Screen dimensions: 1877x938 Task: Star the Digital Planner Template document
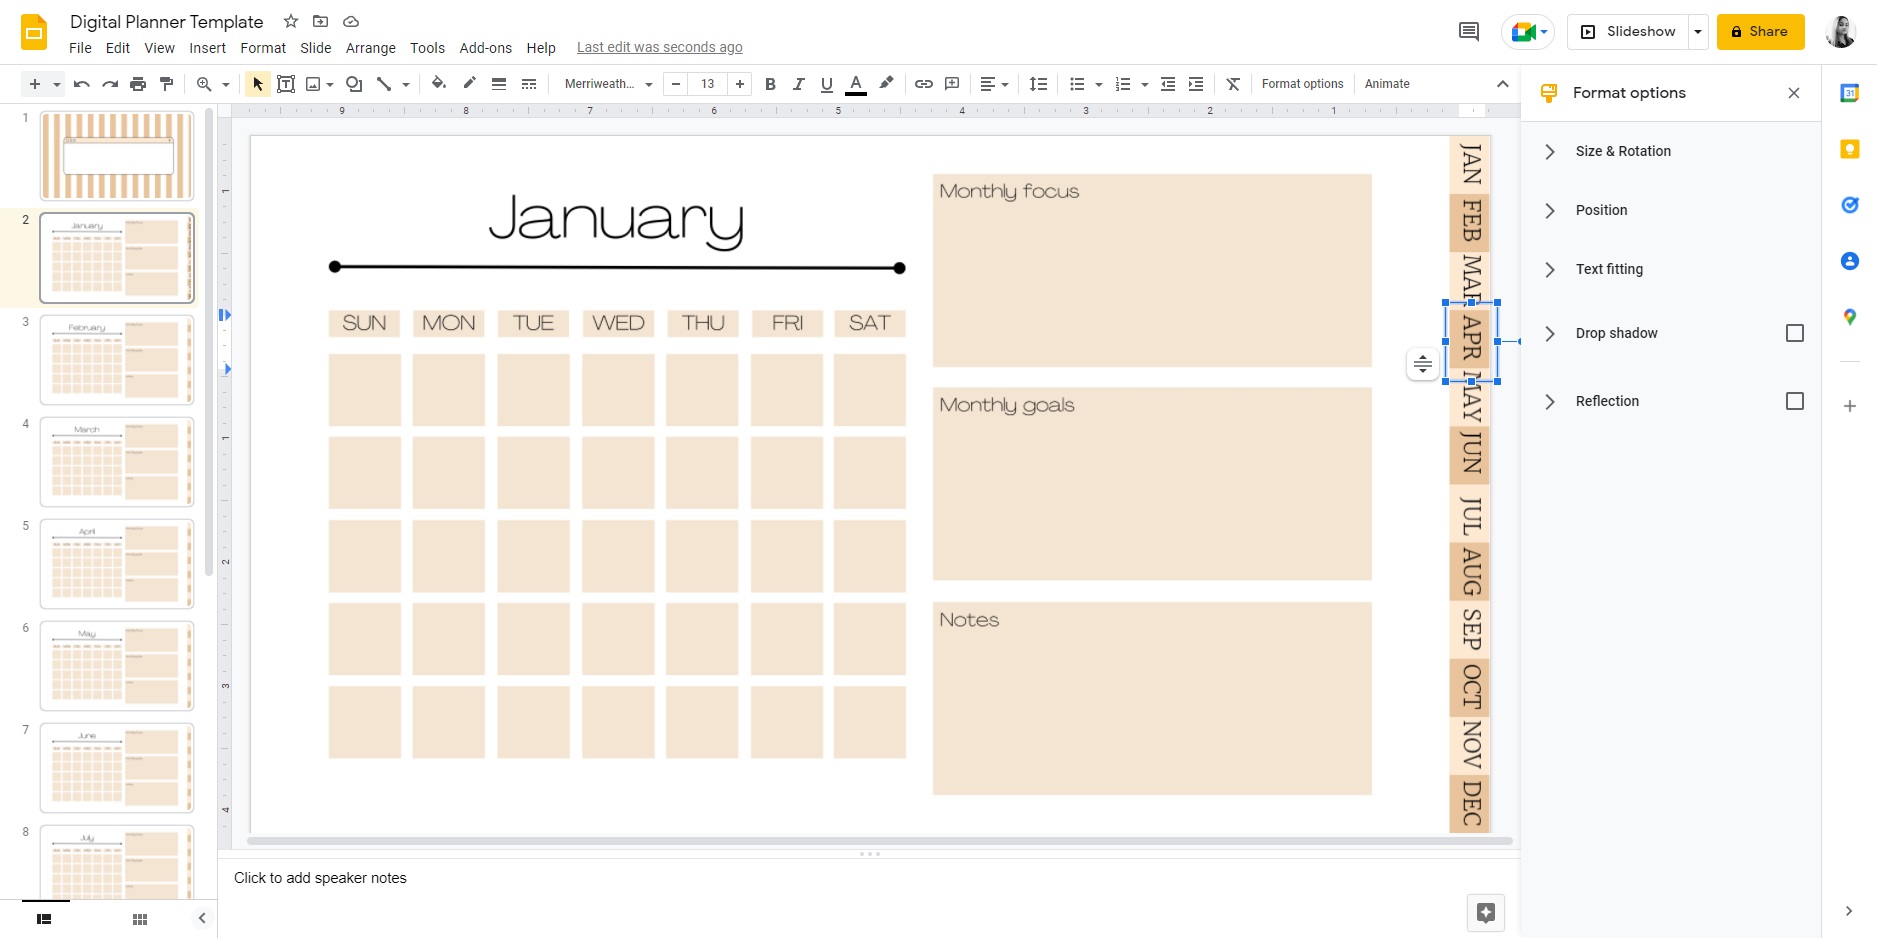point(291,21)
